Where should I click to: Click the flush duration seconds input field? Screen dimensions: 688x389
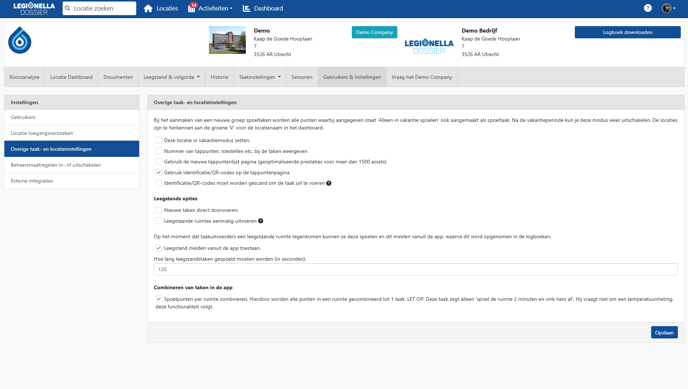tap(416, 269)
